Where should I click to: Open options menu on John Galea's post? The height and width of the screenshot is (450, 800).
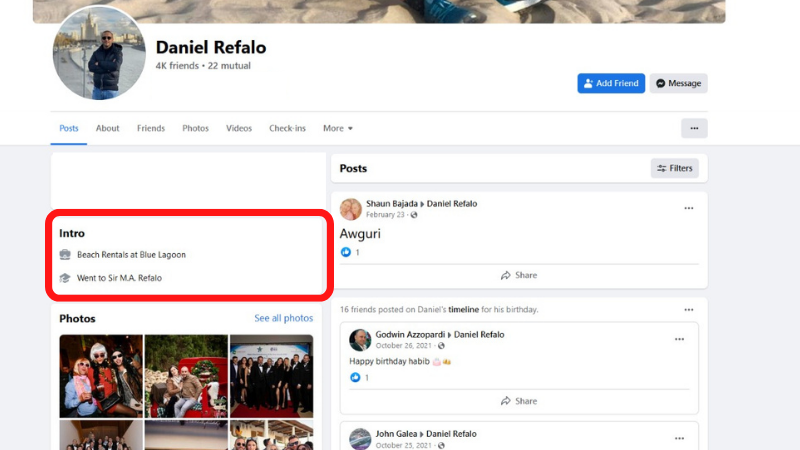679,437
